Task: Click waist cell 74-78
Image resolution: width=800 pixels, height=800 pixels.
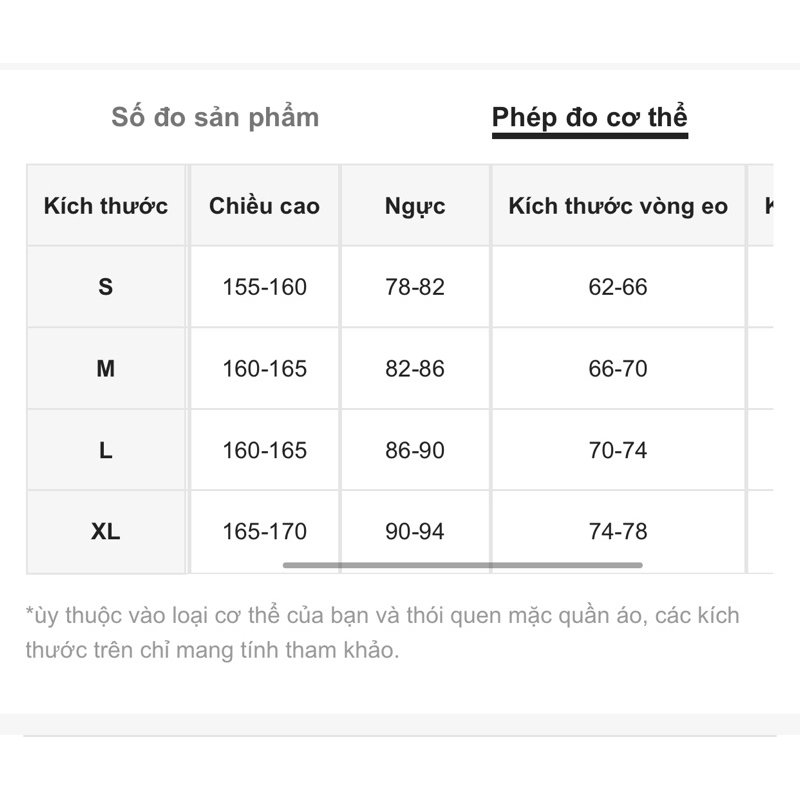Action: coord(618,531)
